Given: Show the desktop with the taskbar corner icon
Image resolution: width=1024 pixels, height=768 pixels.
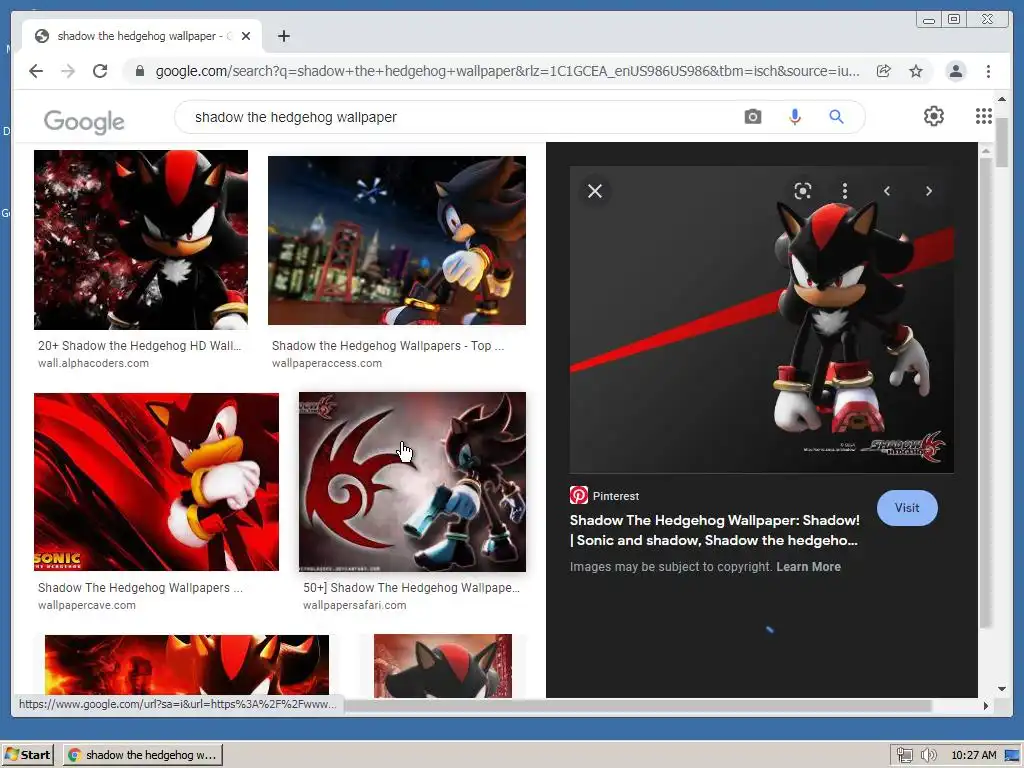Looking at the screenshot, I should pyautogui.click(x=1012, y=755).
